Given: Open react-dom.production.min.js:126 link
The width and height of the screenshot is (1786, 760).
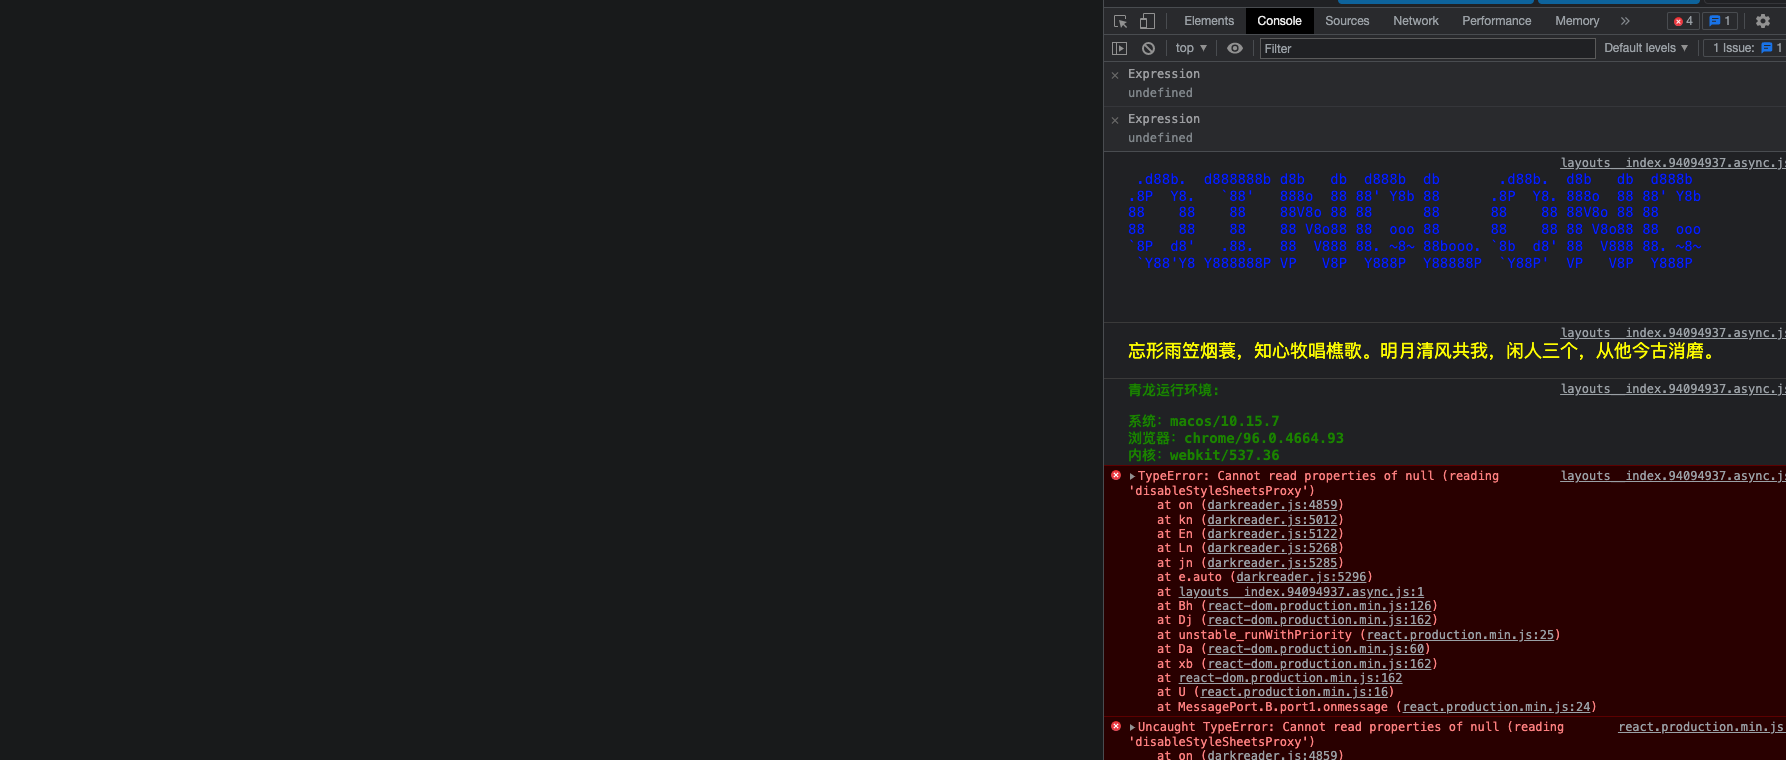Looking at the screenshot, I should (x=1319, y=606).
